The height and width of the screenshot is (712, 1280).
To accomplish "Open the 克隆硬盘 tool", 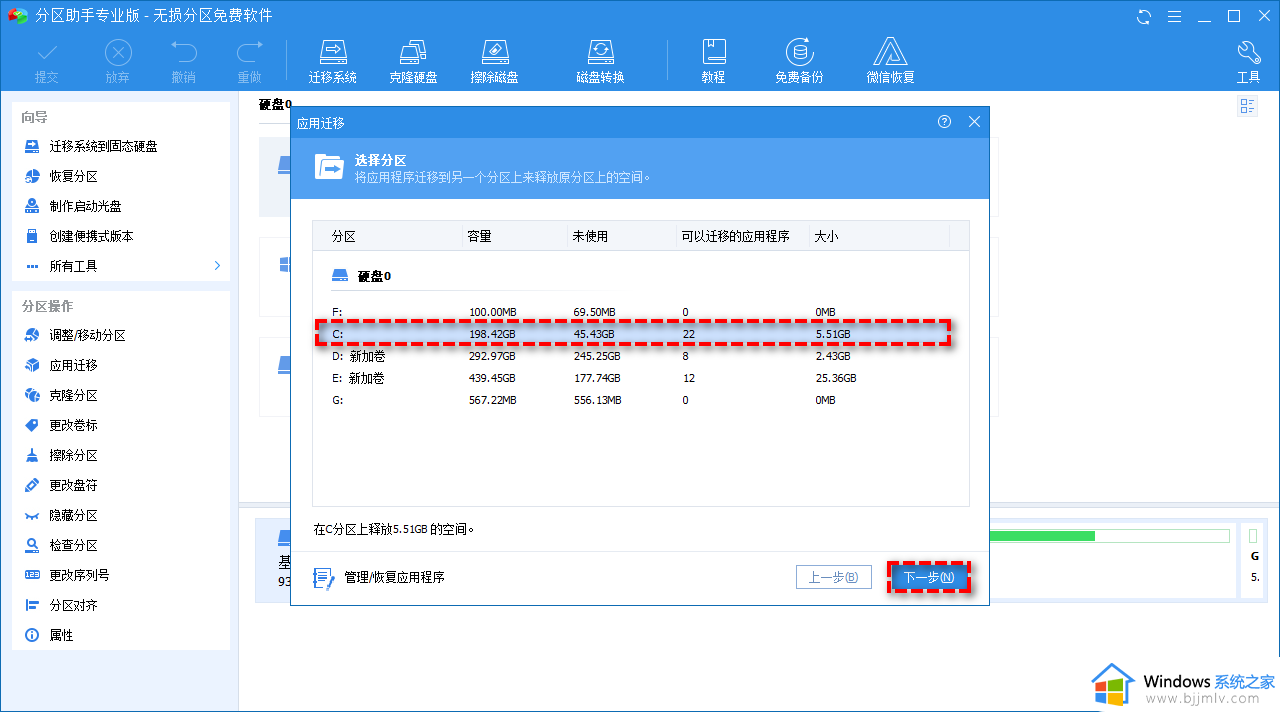I will click(413, 60).
